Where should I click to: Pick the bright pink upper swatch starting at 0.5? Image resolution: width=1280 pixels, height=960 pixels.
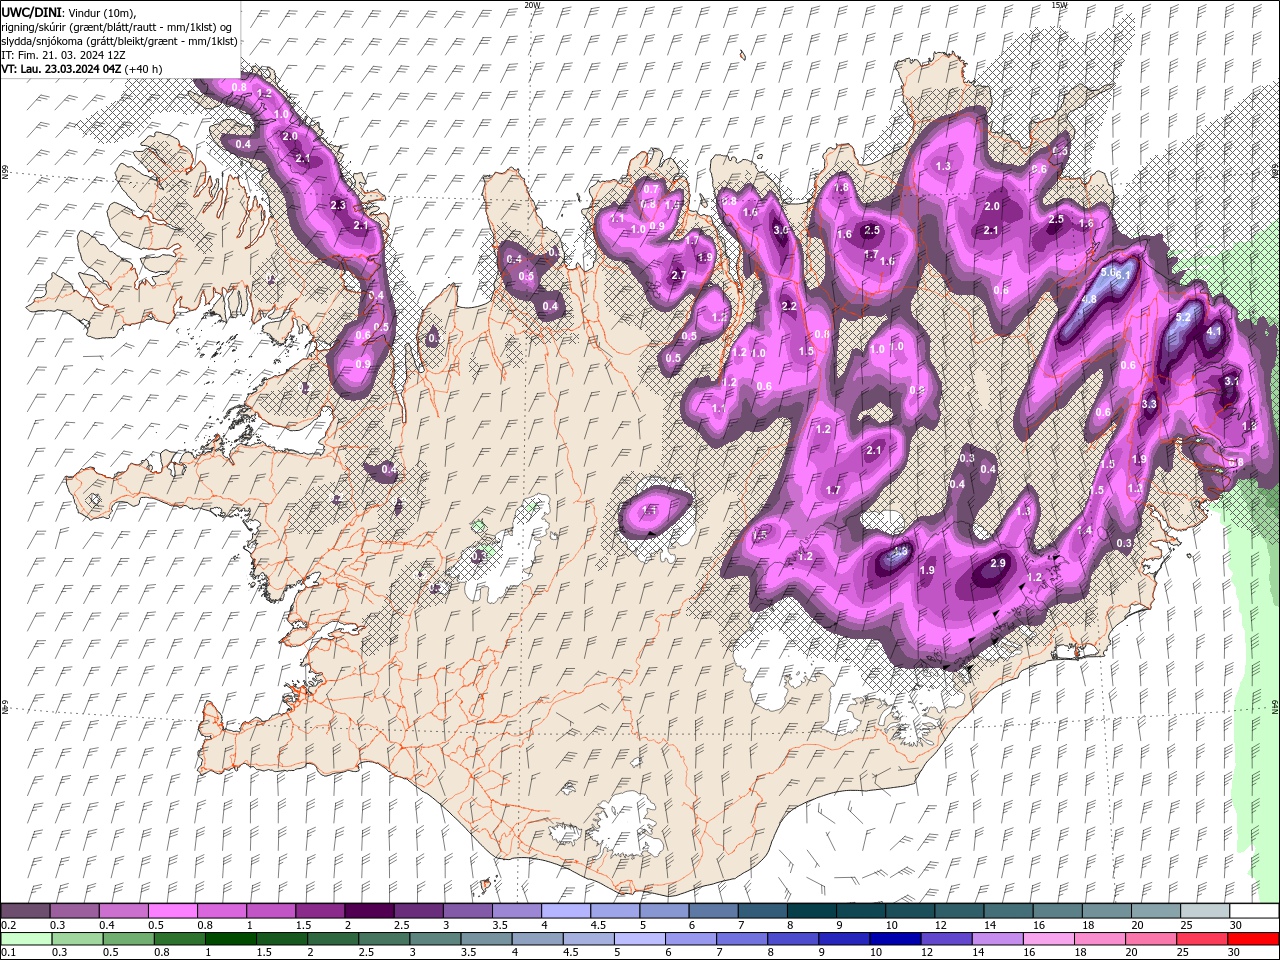172,911
